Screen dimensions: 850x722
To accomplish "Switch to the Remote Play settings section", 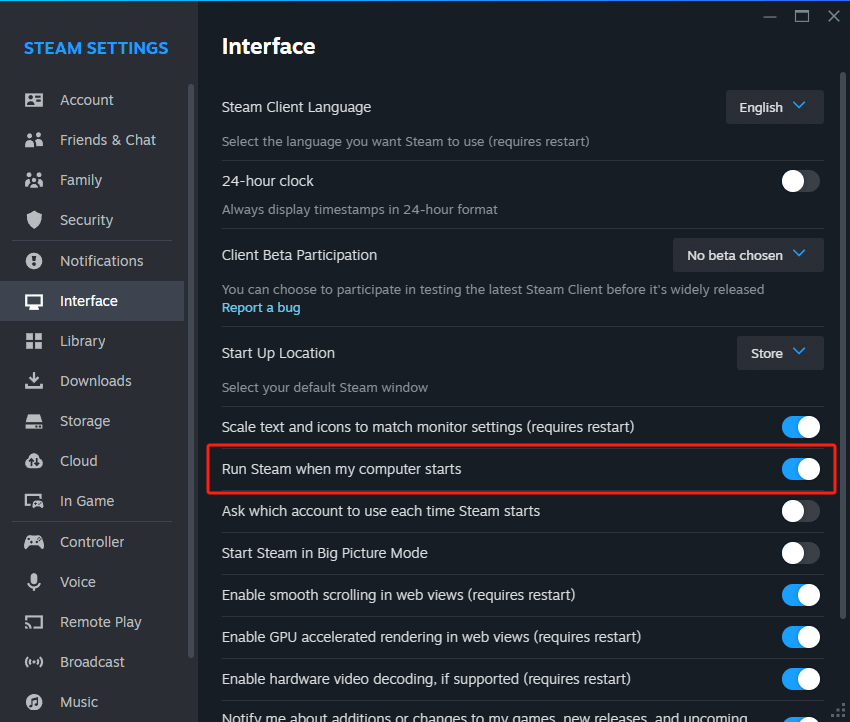I will tap(100, 622).
